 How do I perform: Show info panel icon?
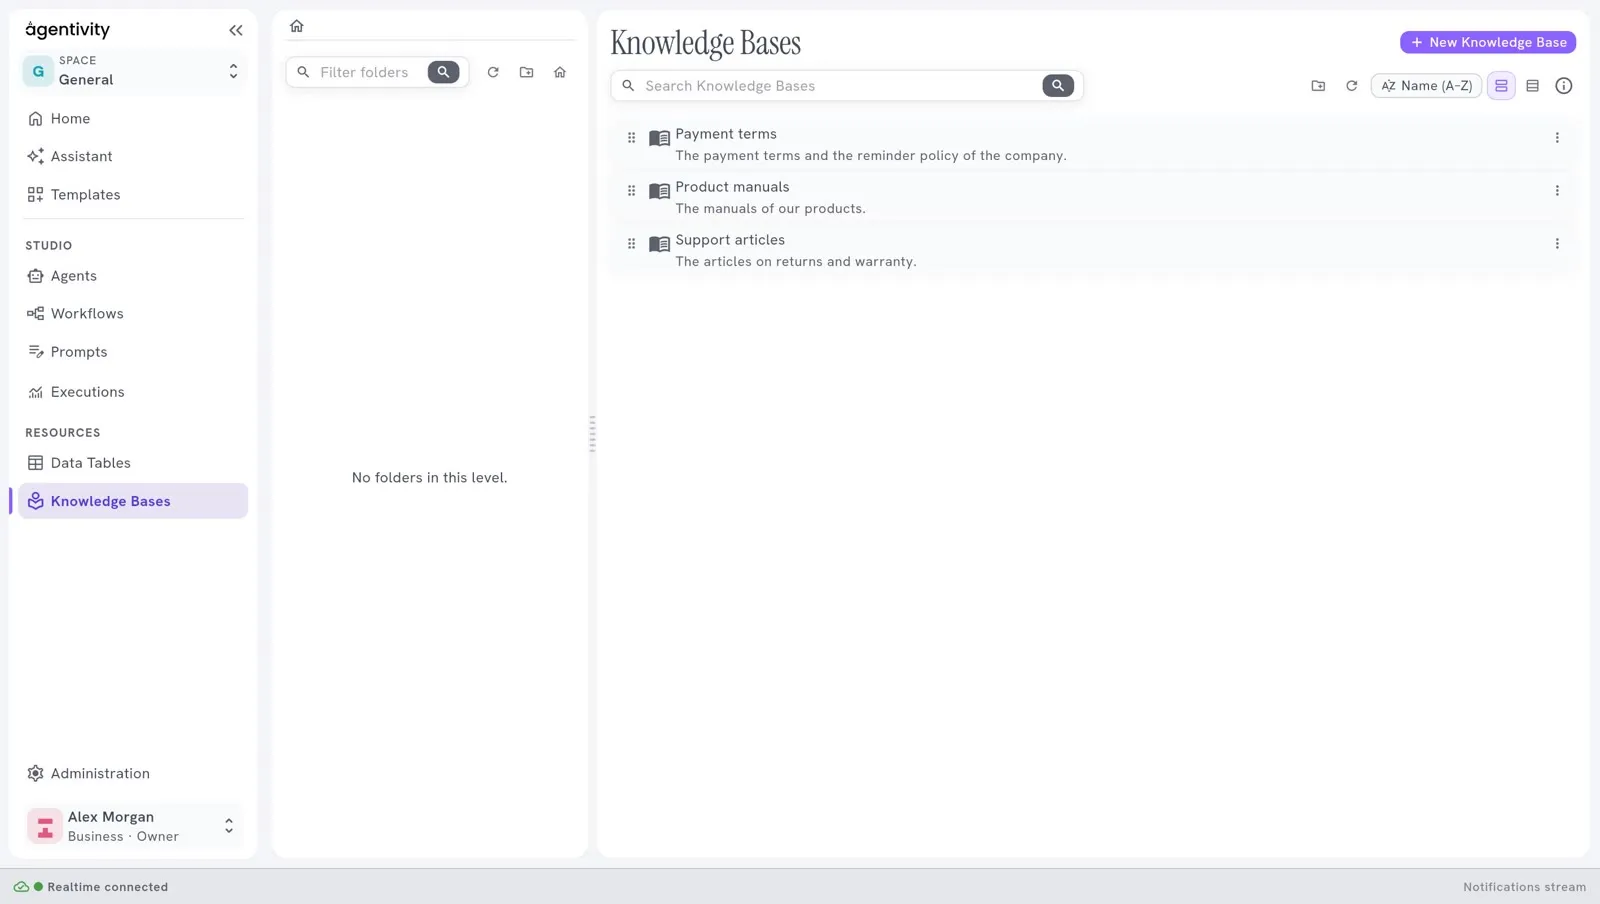[x=1564, y=86]
